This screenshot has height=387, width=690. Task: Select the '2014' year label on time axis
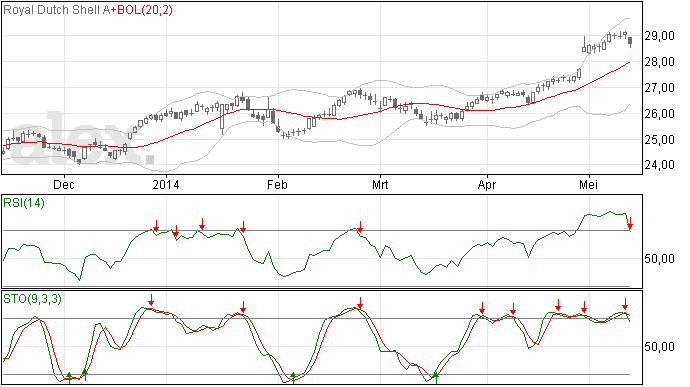166,184
